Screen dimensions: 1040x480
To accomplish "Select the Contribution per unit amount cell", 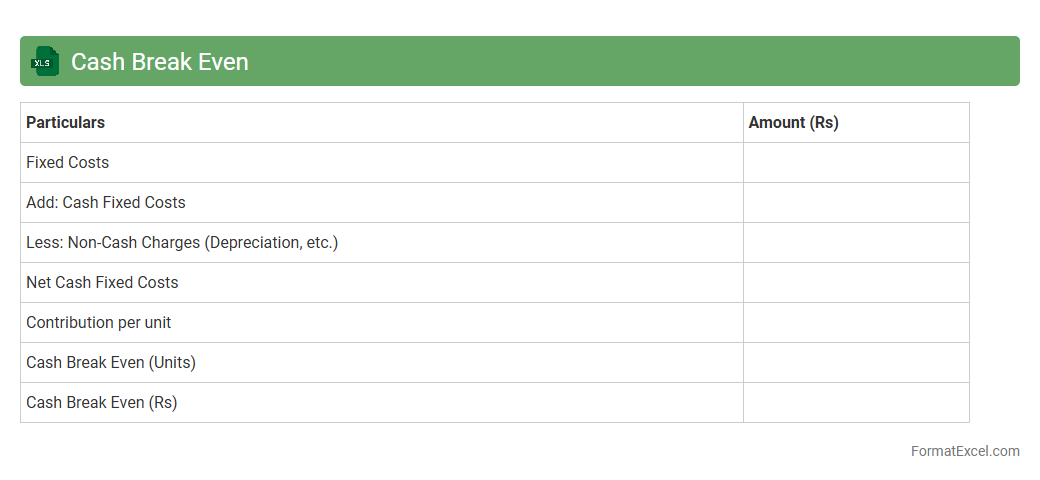I will tap(856, 322).
